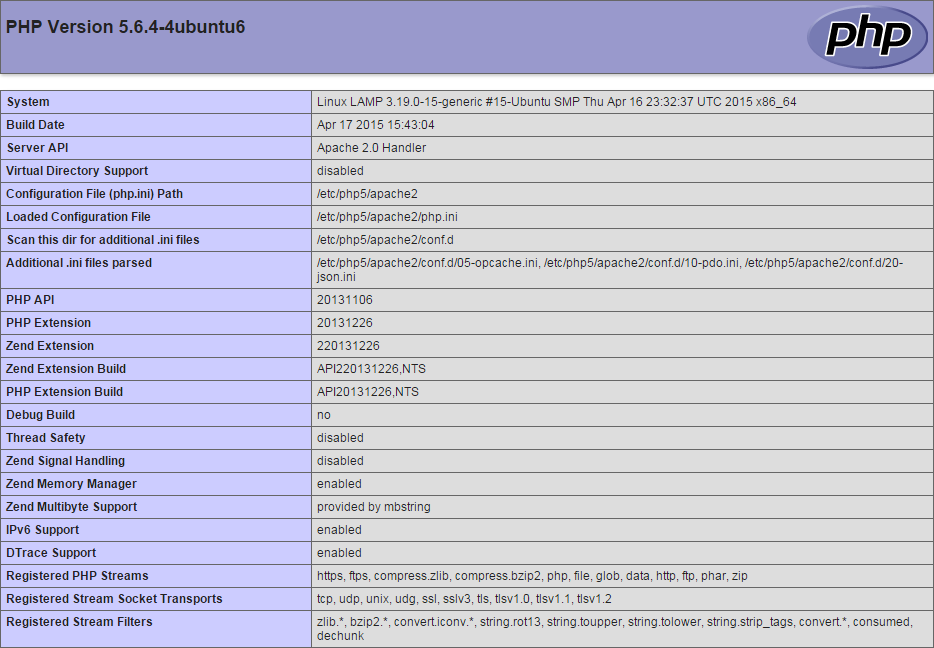Select "disabled" in the Zend Signal Handling row

[x=340, y=461]
